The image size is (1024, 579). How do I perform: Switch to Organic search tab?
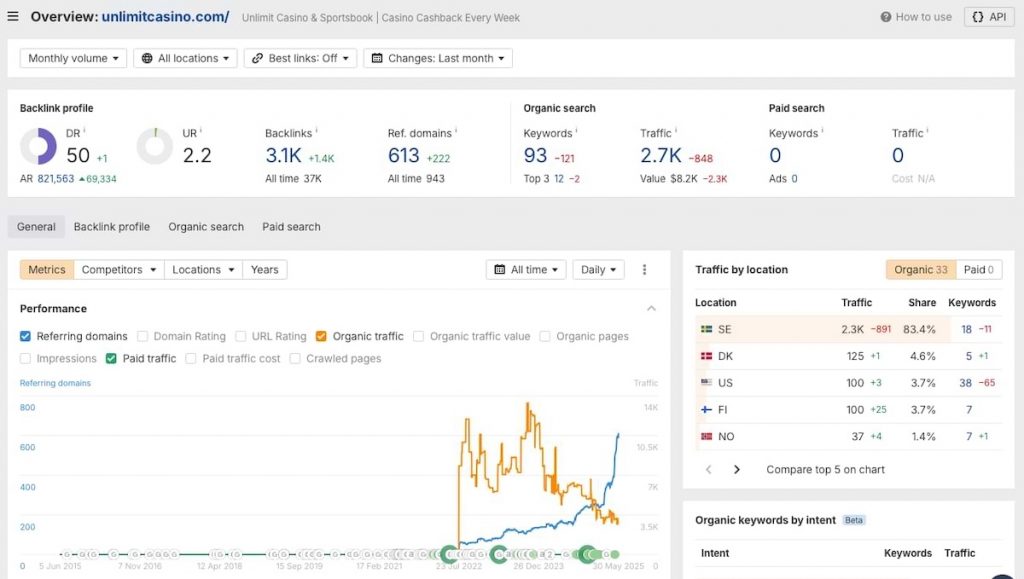click(x=206, y=227)
